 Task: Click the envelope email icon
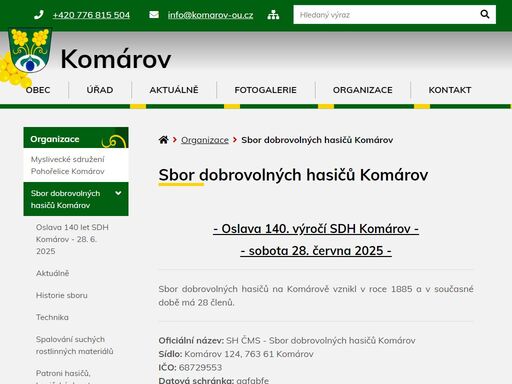(154, 15)
